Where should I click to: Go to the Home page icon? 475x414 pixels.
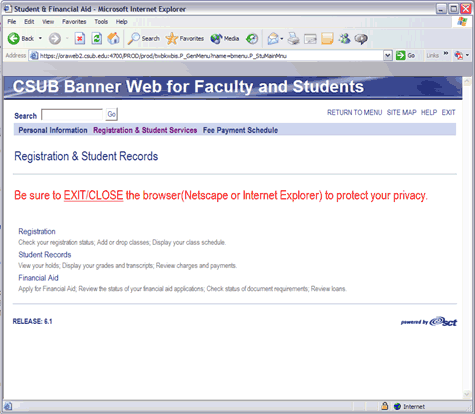(113, 39)
